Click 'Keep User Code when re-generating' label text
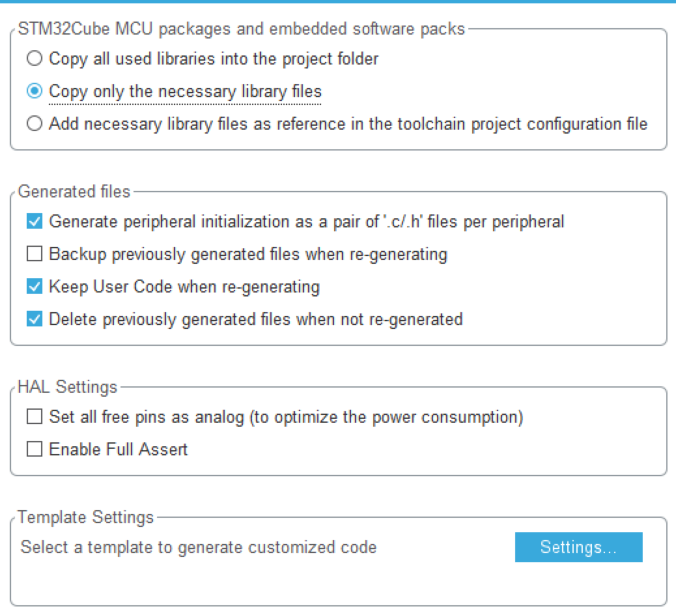676x611 pixels. tap(184, 287)
